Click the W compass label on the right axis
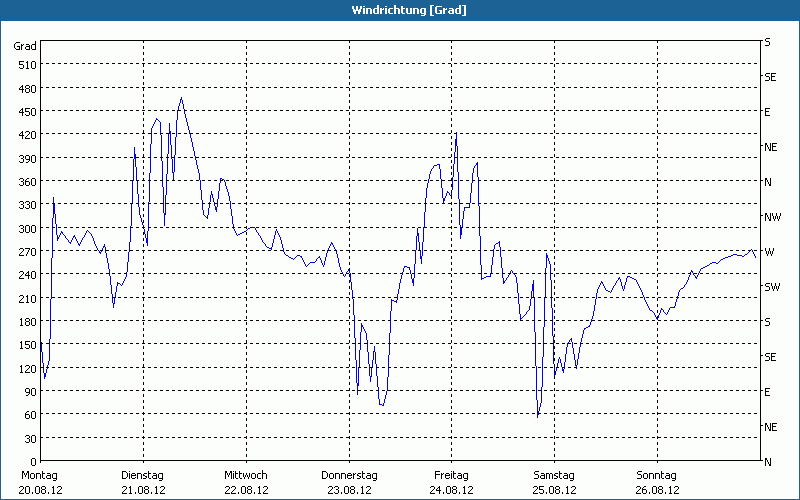The width and height of the screenshot is (800, 500). point(769,252)
